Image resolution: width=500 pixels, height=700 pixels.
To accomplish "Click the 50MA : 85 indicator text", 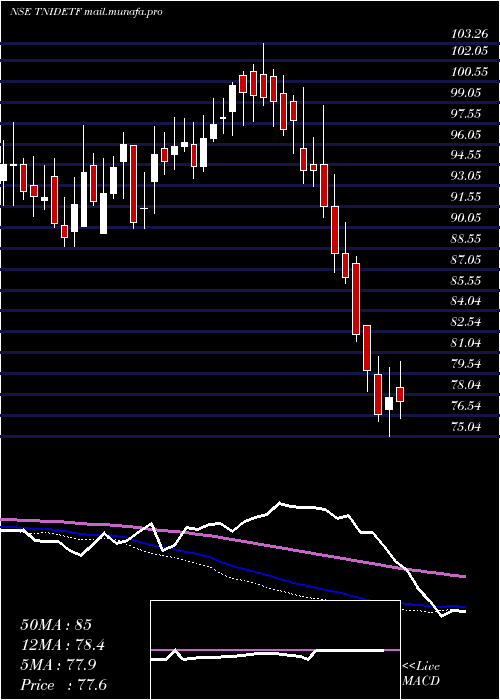I will (x=56, y=625).
